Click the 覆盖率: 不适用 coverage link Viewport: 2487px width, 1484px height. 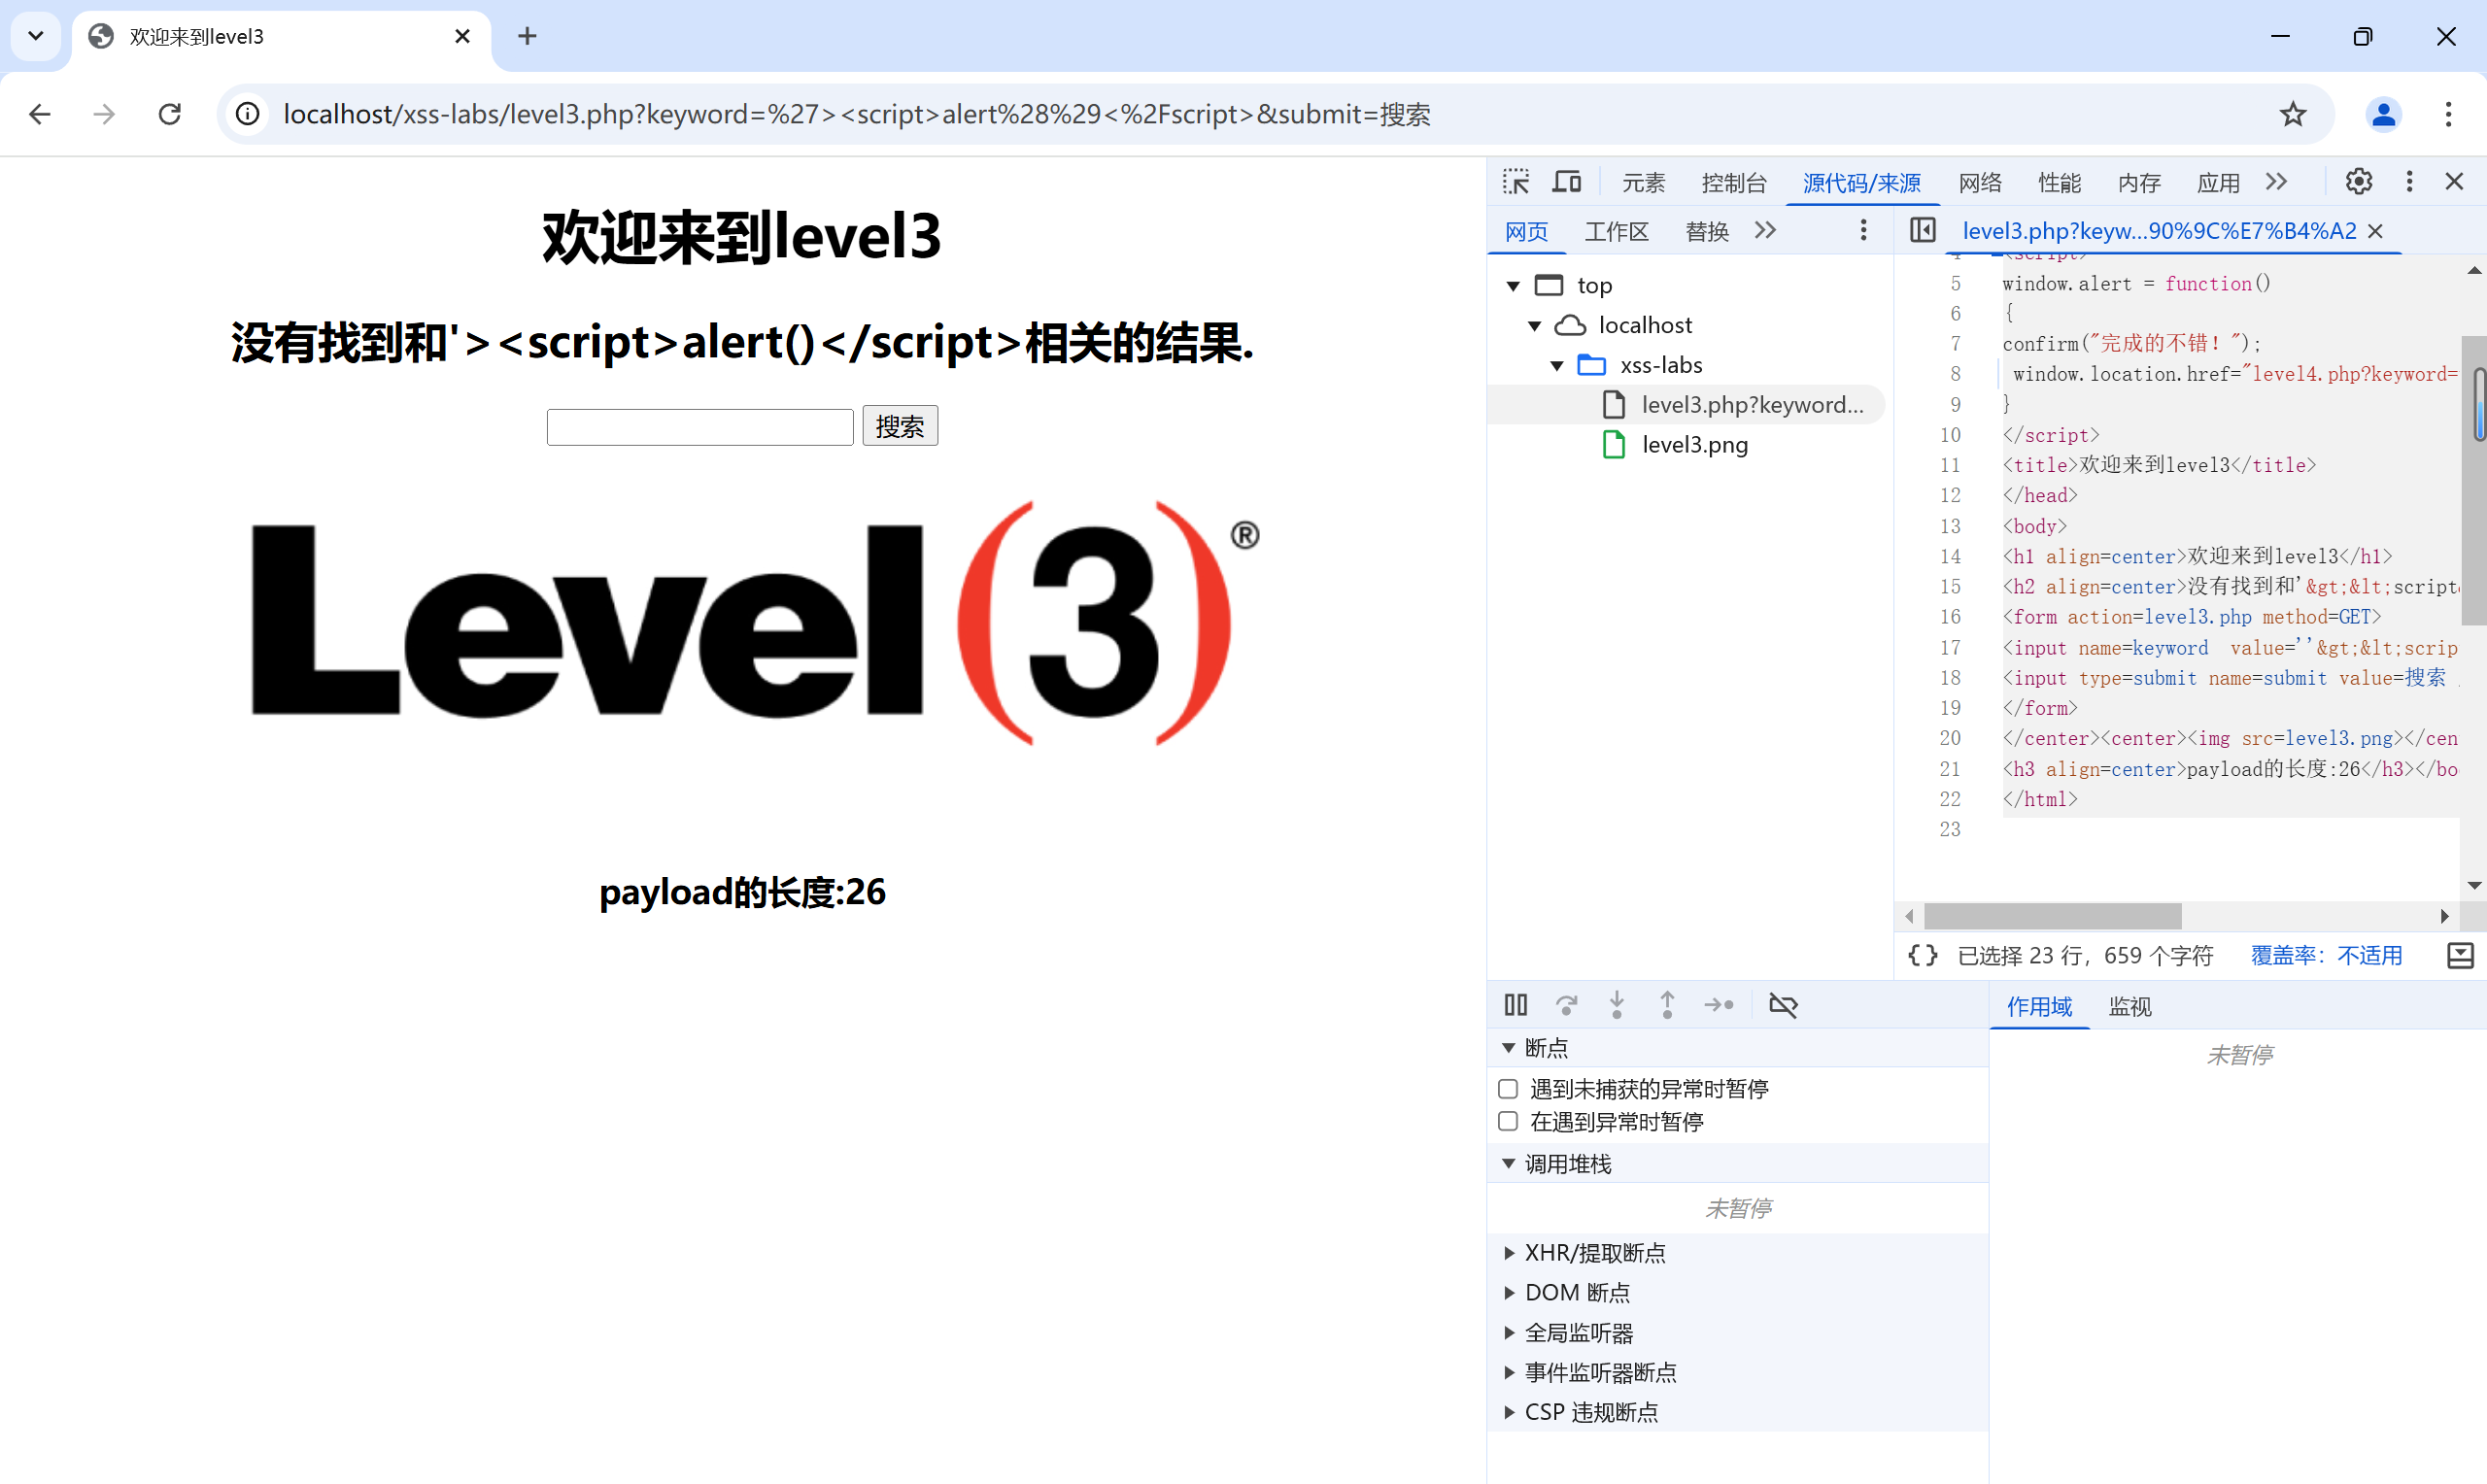point(2326,956)
